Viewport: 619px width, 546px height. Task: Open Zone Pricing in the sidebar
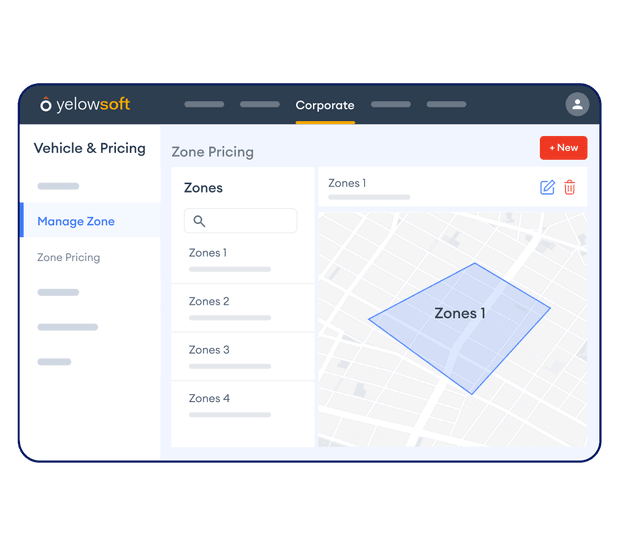coord(69,257)
